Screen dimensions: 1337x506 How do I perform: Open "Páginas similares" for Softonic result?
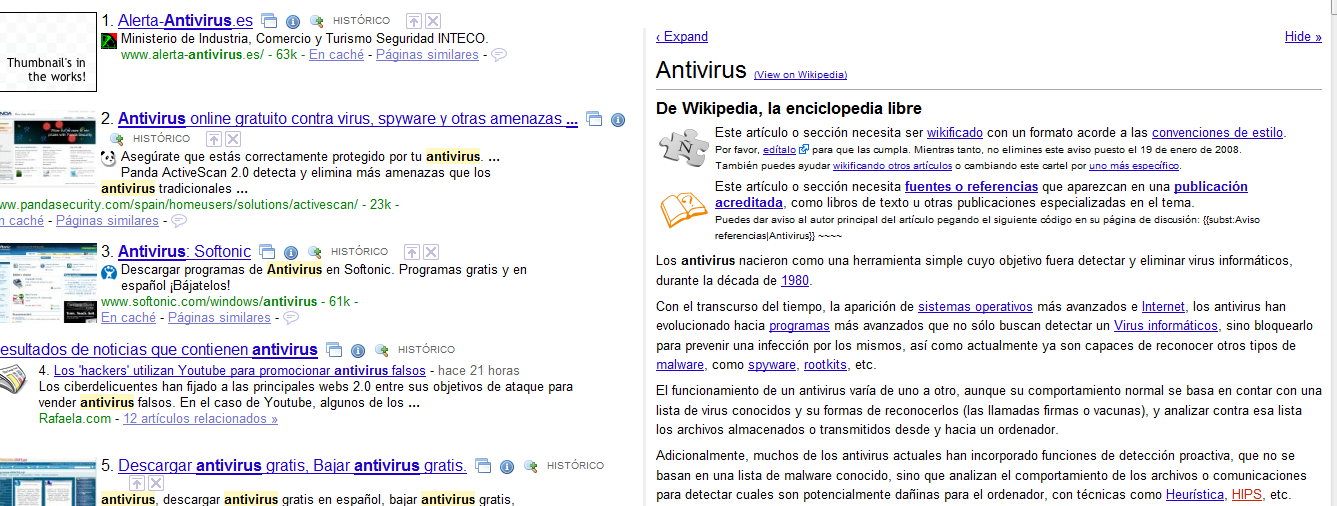[x=219, y=318]
